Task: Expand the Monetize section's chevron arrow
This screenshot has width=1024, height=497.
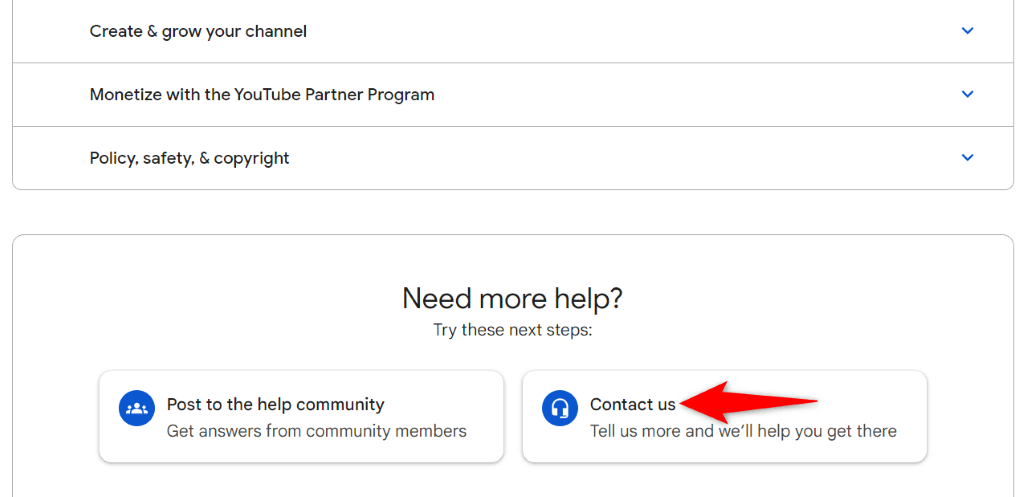Action: 967,94
